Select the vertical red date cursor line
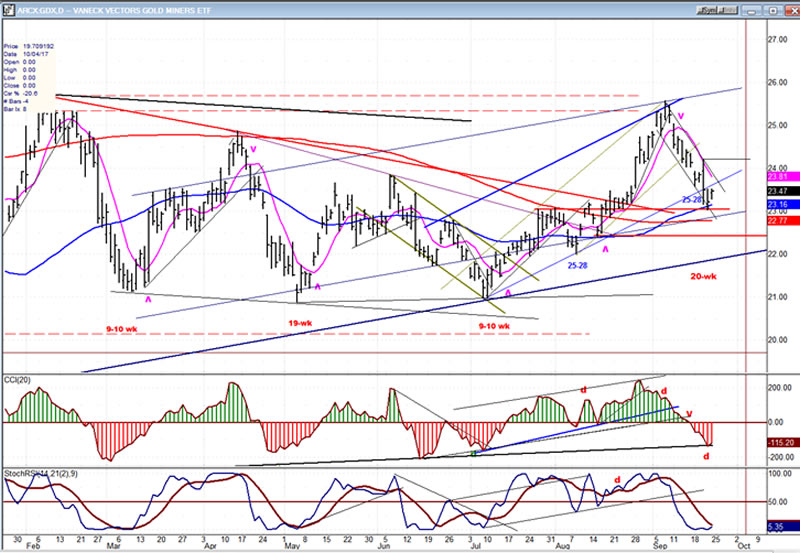The image size is (800, 553). (746, 275)
